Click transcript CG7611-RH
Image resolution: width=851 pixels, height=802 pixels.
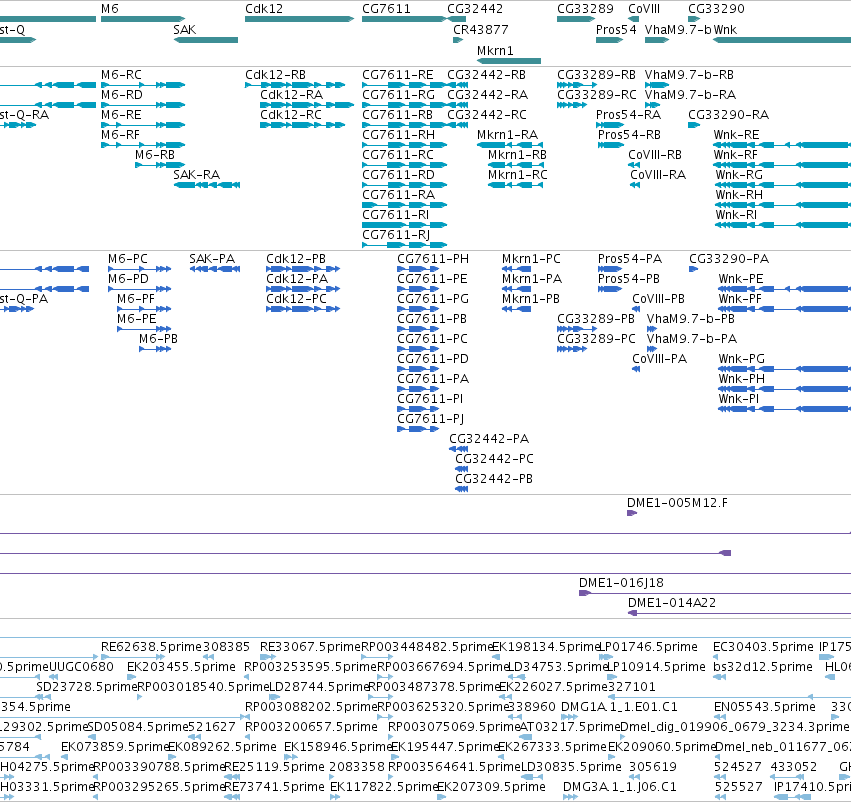pos(404,145)
